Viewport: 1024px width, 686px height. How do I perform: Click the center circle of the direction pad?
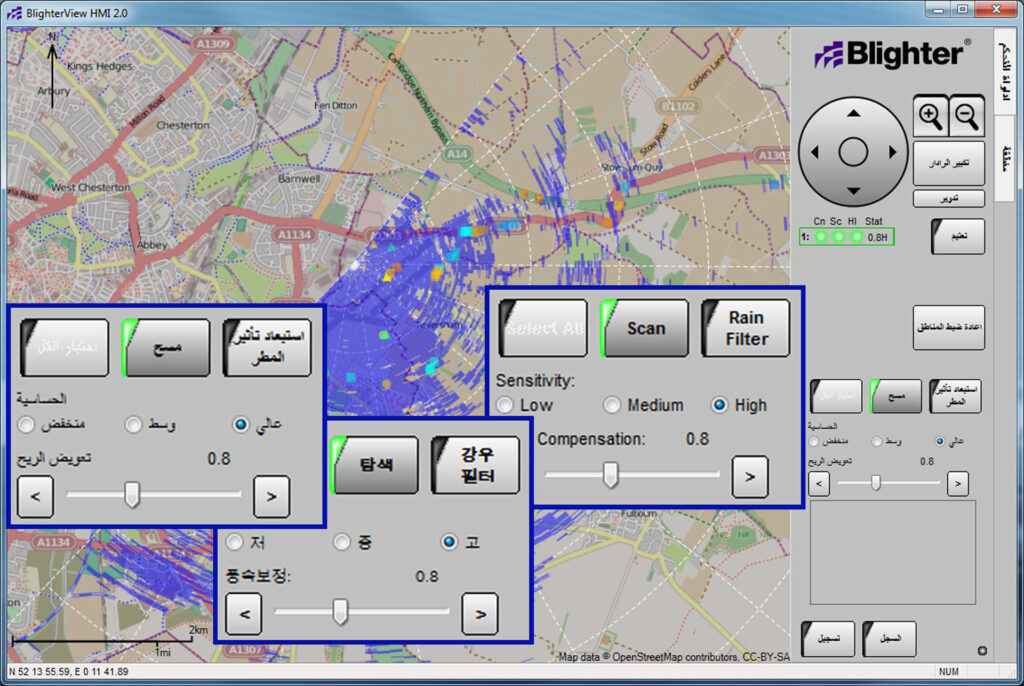click(x=852, y=152)
